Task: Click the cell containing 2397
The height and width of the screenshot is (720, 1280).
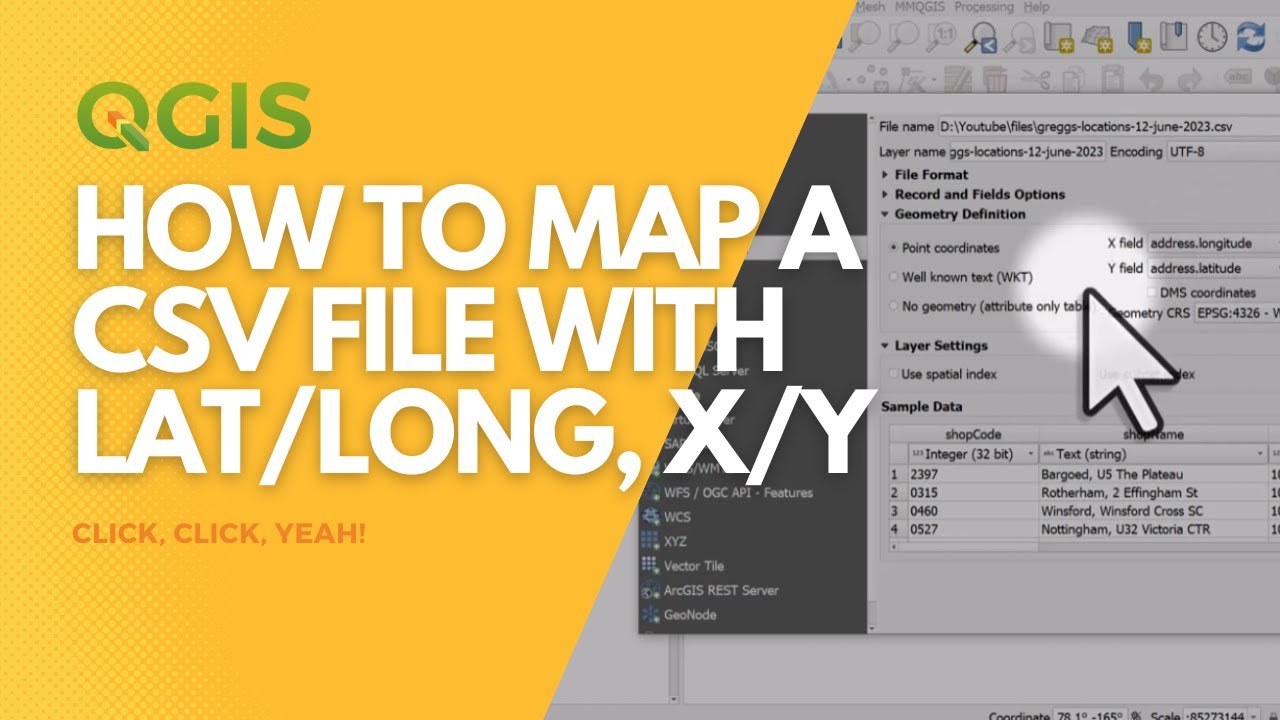Action: (x=972, y=474)
